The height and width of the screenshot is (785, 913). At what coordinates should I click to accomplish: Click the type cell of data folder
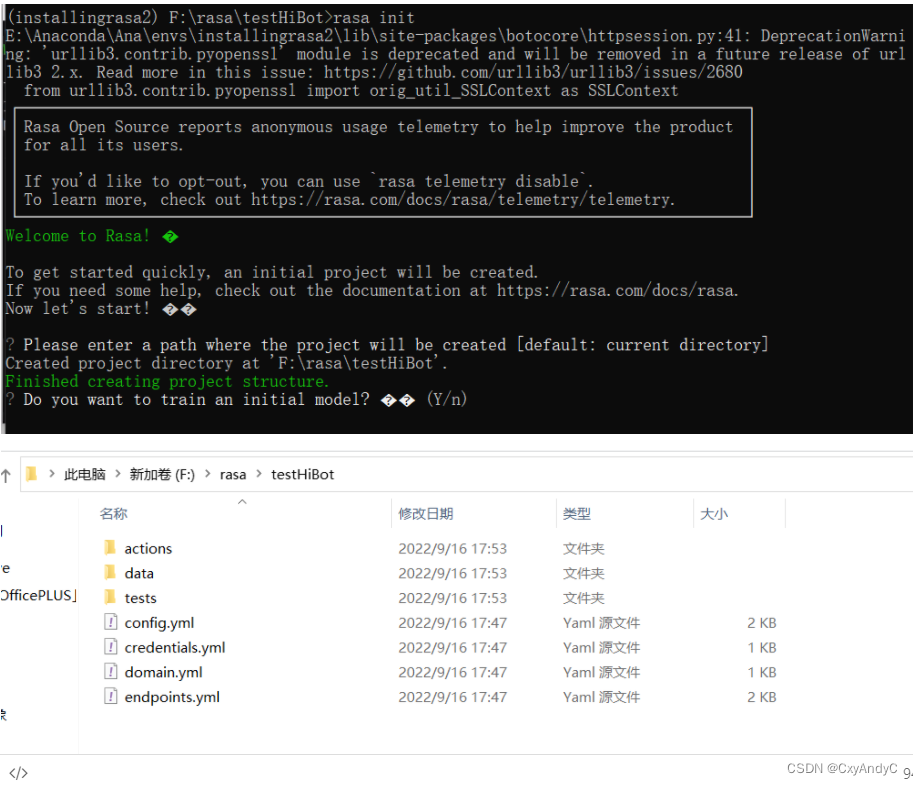pyautogui.click(x=583, y=574)
